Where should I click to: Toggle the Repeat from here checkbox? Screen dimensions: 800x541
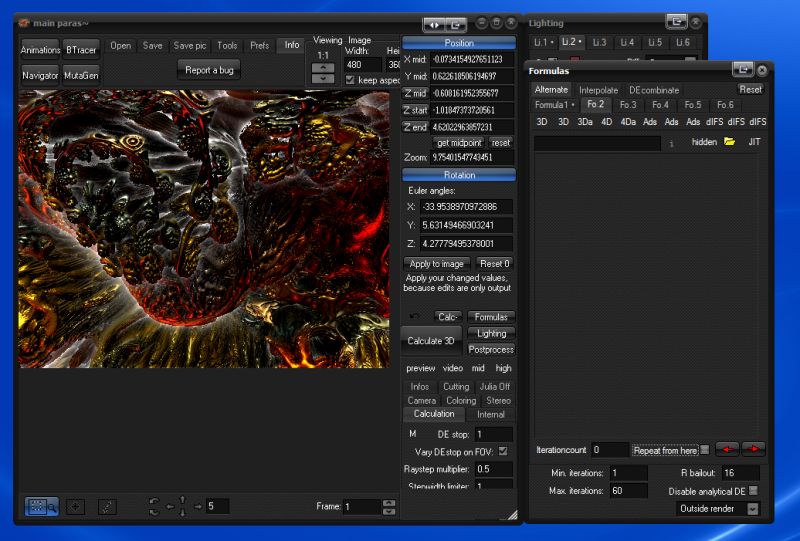tap(705, 450)
